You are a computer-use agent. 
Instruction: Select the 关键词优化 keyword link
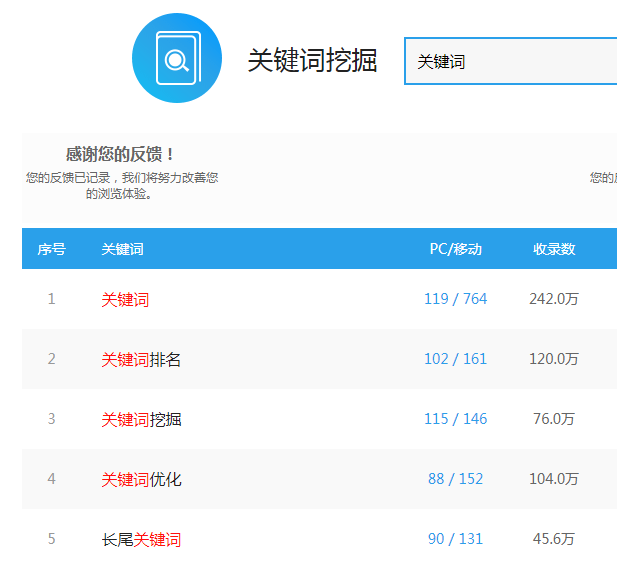click(141, 479)
